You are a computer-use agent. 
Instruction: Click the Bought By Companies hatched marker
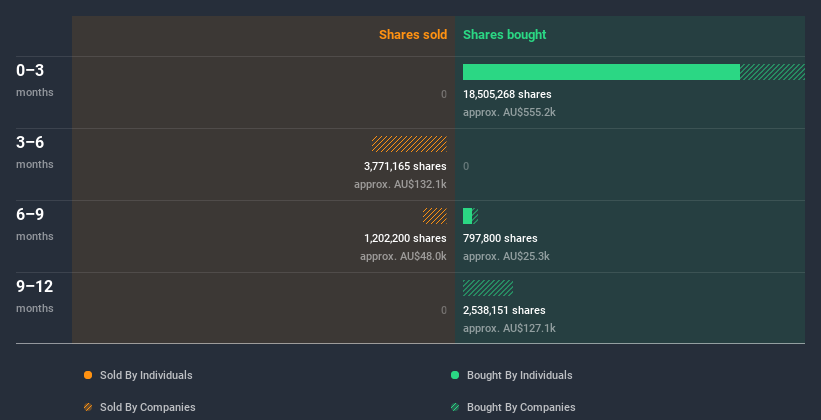pos(455,407)
